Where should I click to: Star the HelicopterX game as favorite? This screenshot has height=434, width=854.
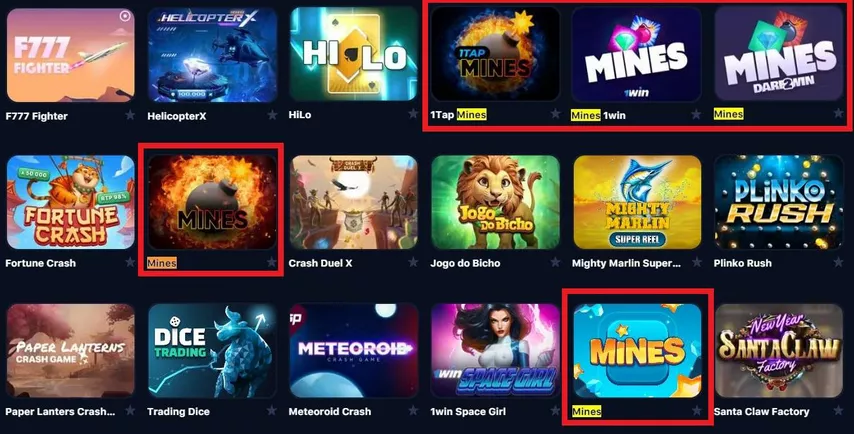coord(272,115)
